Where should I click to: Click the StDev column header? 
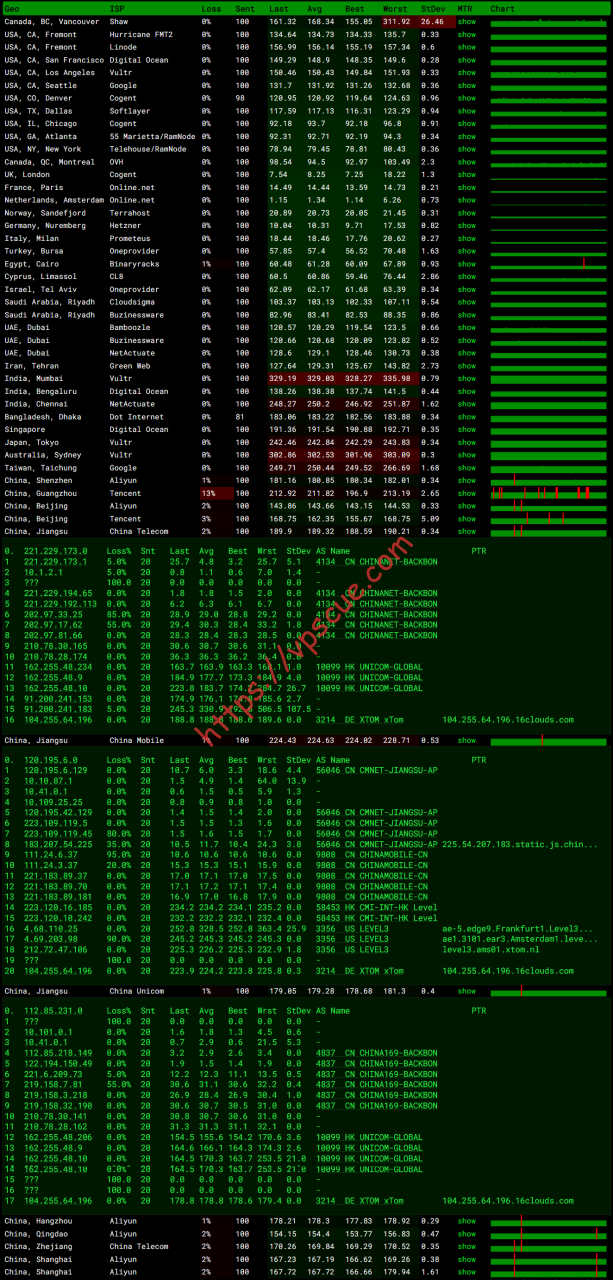click(x=433, y=8)
